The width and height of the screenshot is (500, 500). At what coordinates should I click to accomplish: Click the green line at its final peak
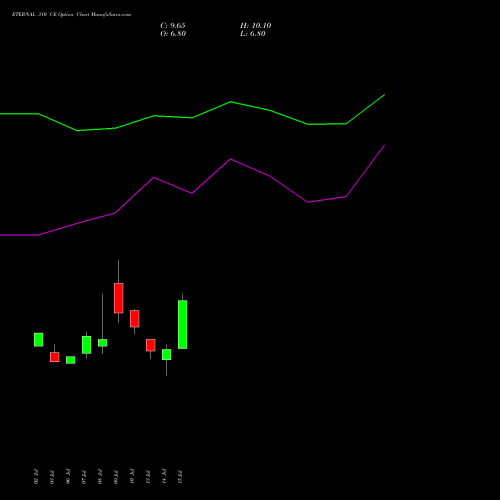[385, 95]
